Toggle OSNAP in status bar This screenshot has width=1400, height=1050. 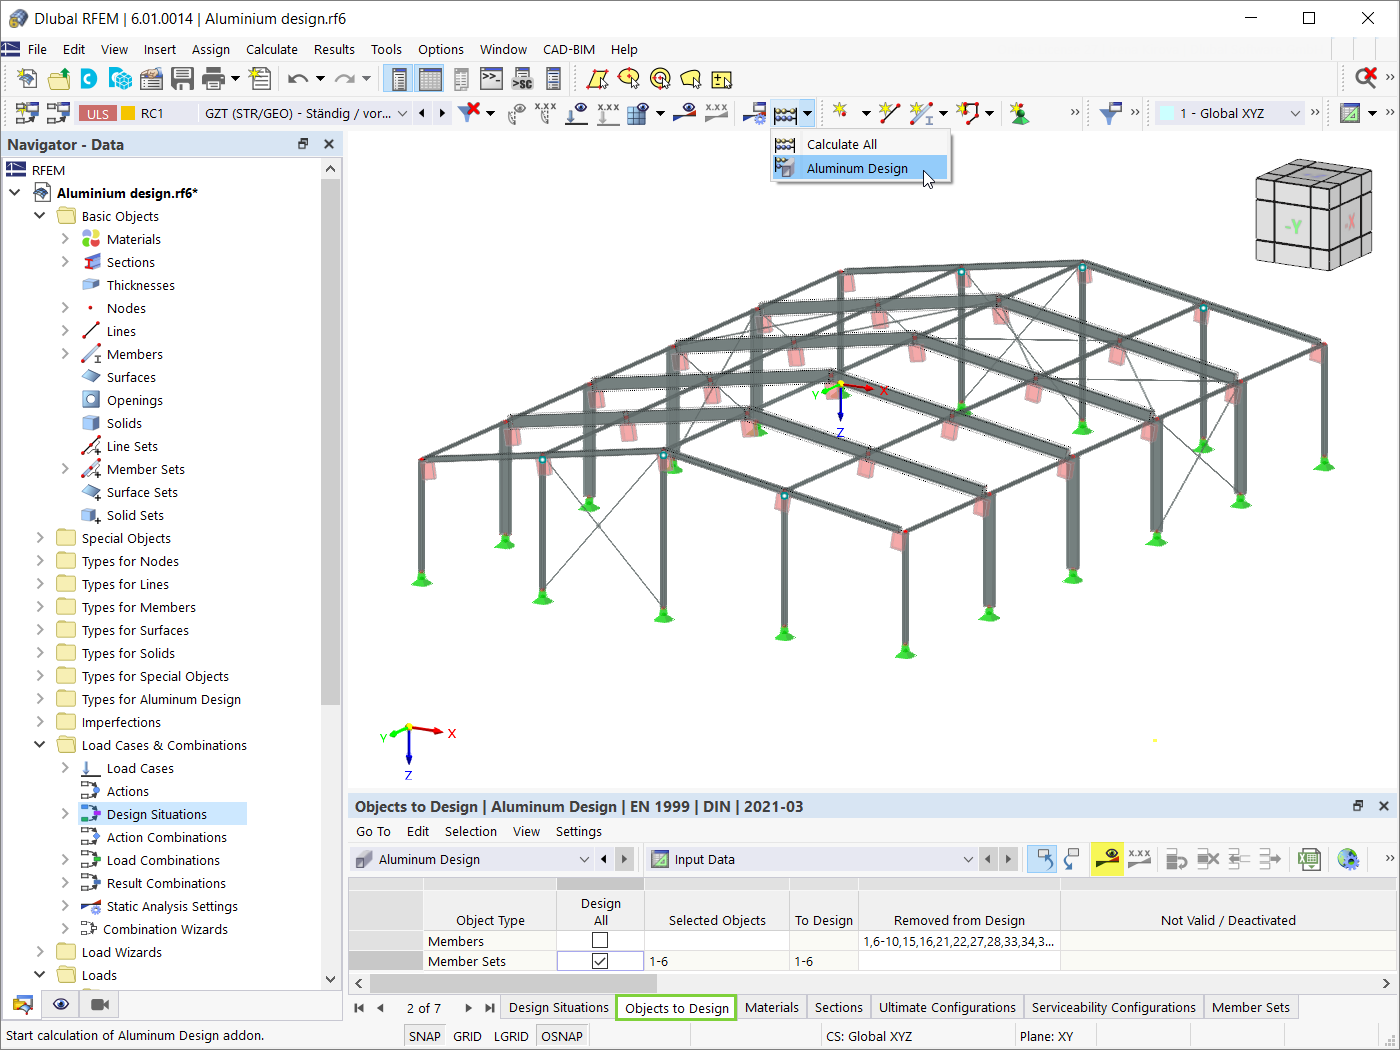point(562,1036)
